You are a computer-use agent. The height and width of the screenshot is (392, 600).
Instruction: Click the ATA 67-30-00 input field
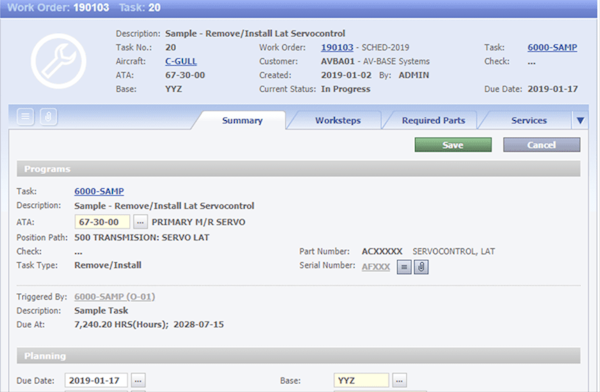pos(102,222)
